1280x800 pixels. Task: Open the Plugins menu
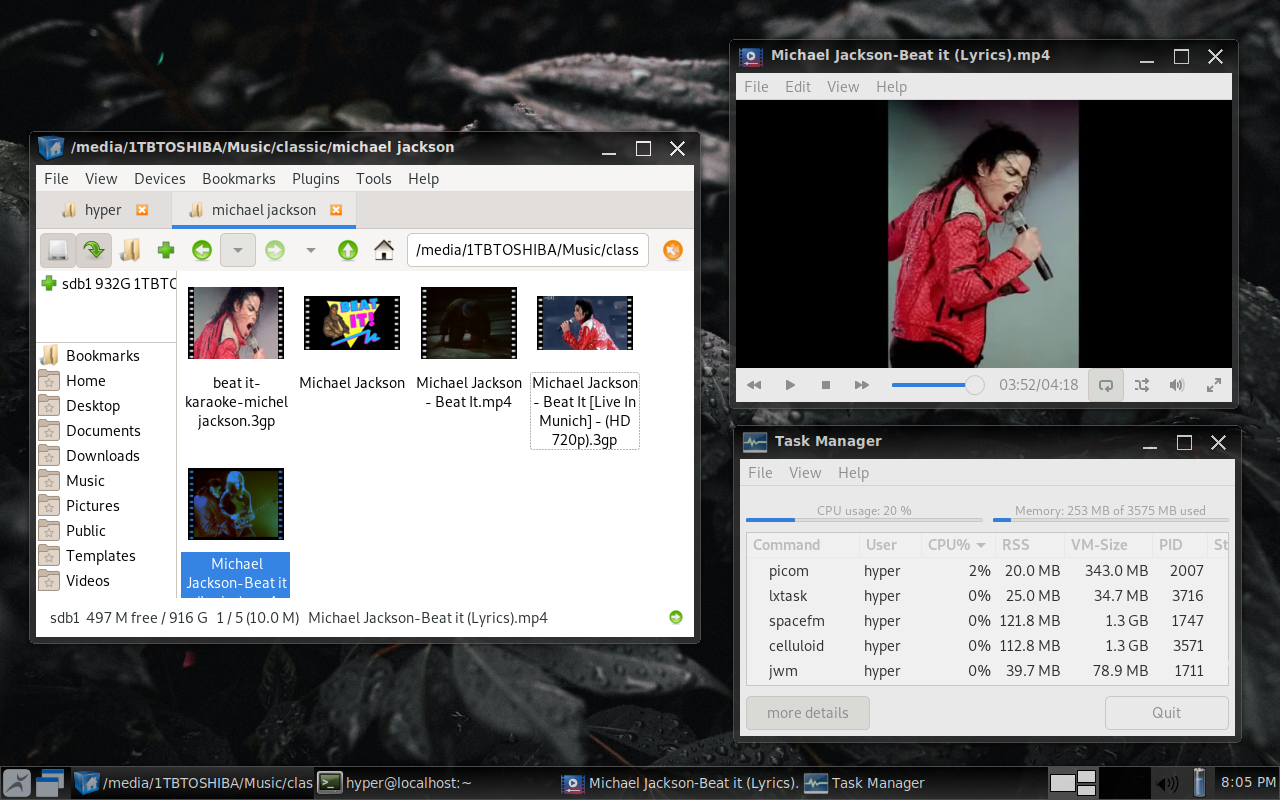tap(316, 178)
